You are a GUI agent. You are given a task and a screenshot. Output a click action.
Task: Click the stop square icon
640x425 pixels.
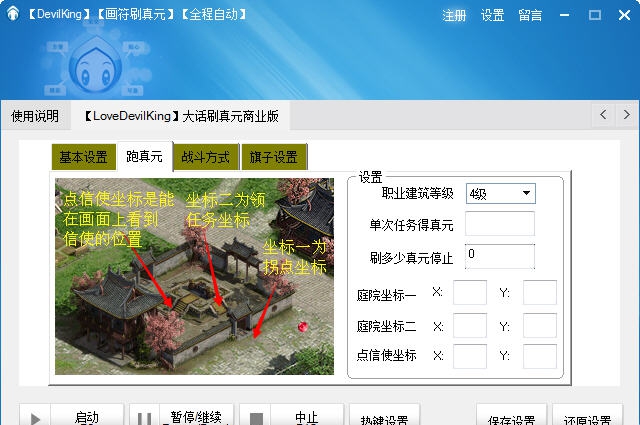point(256,419)
